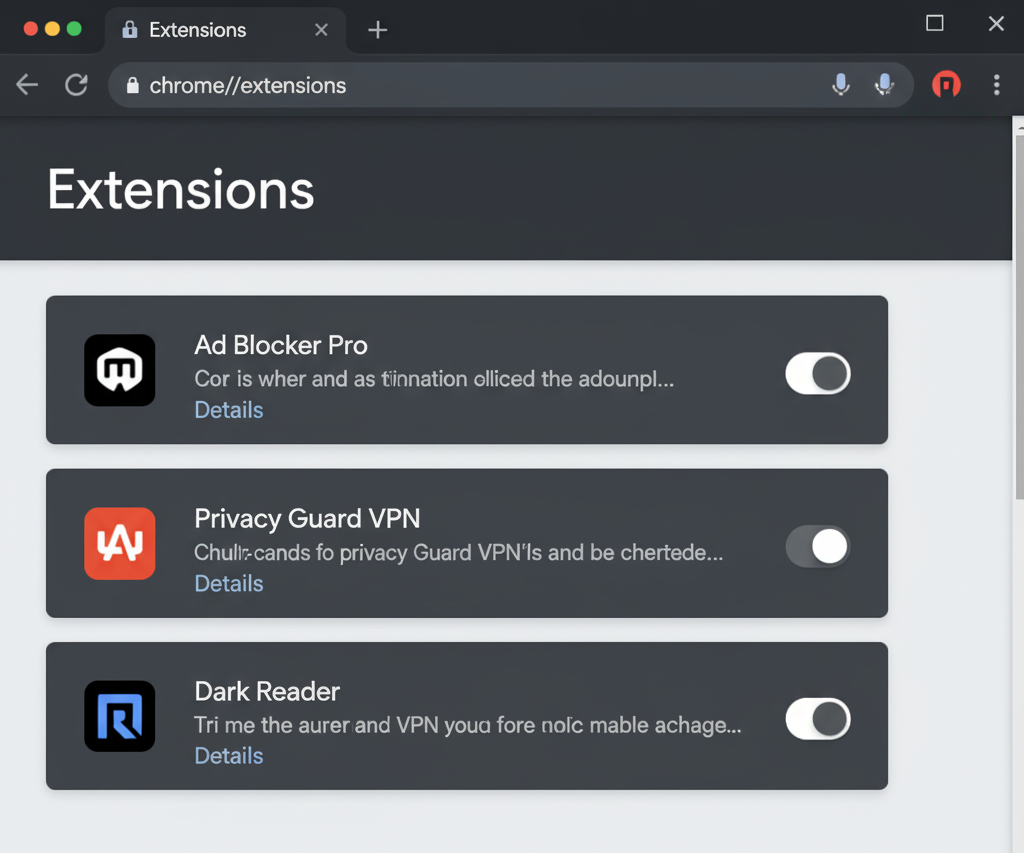Viewport: 1024px width, 853px height.
Task: Click the Privacy Guard VPN extension icon
Action: click(x=119, y=543)
